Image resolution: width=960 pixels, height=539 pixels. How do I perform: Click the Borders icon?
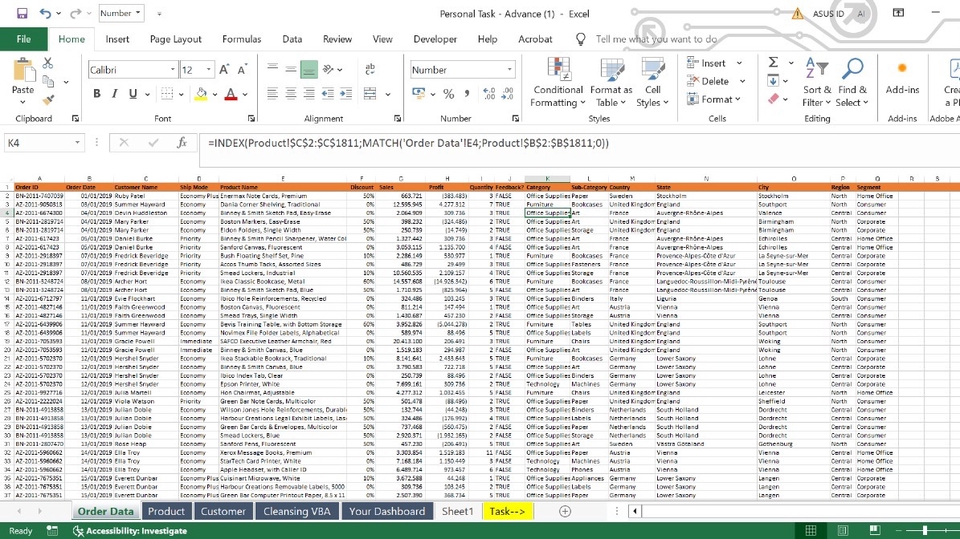point(167,94)
